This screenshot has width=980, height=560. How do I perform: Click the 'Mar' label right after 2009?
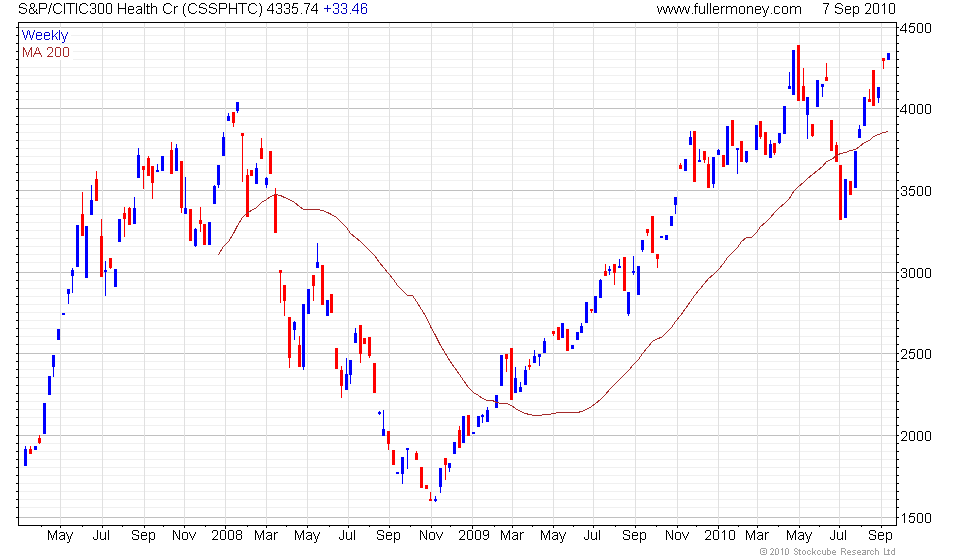click(x=512, y=536)
